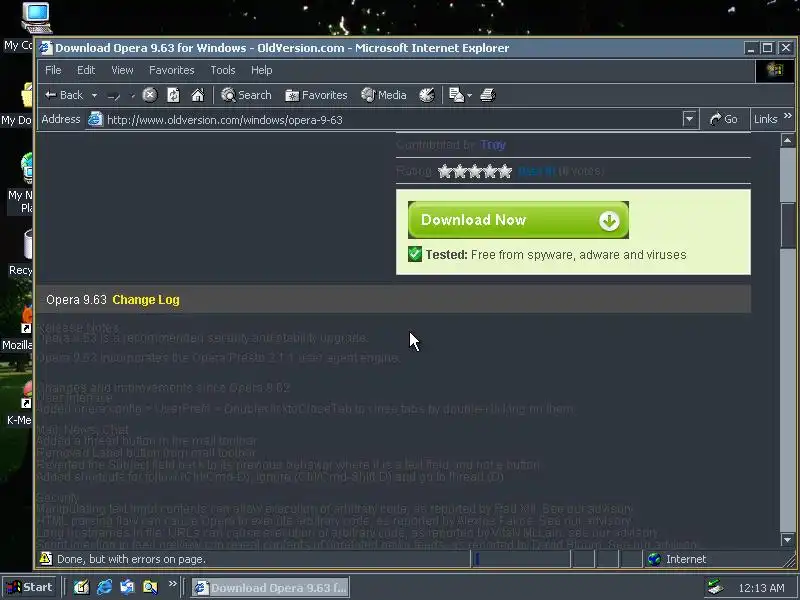
Task: Open Show Desktop quick launch icon
Action: tap(81, 587)
